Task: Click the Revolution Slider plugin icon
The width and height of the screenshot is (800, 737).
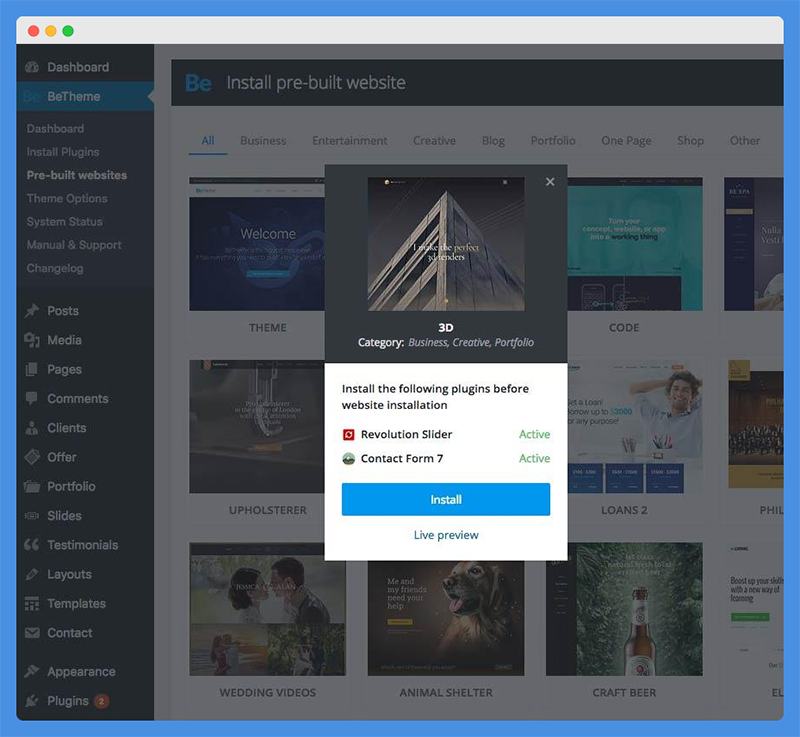Action: click(x=348, y=435)
